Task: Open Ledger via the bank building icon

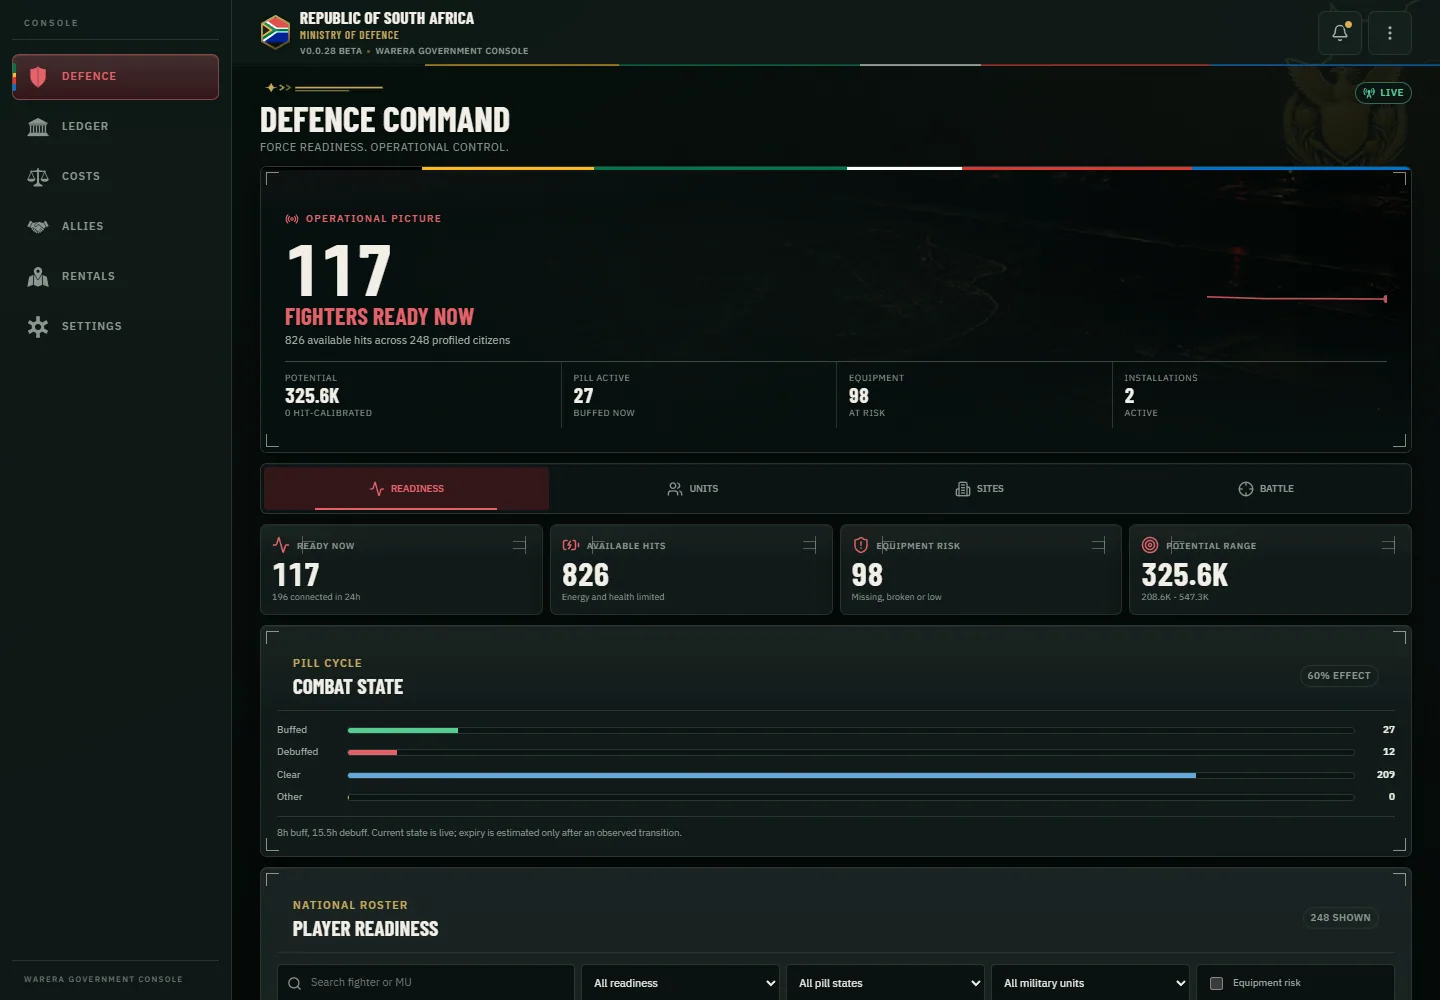Action: click(x=38, y=127)
